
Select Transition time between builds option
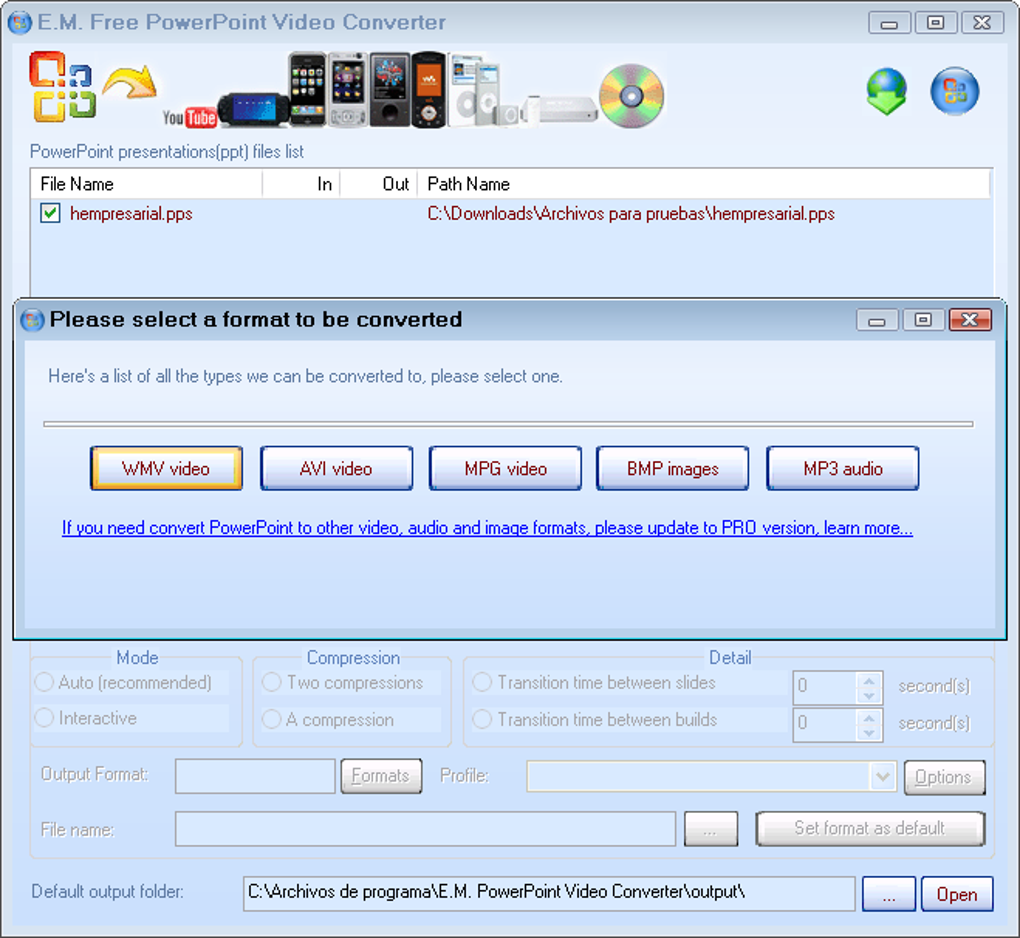(x=482, y=719)
